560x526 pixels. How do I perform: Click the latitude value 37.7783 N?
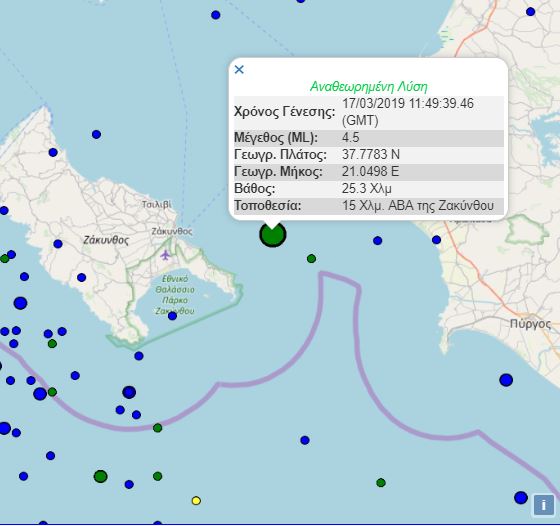371,154
